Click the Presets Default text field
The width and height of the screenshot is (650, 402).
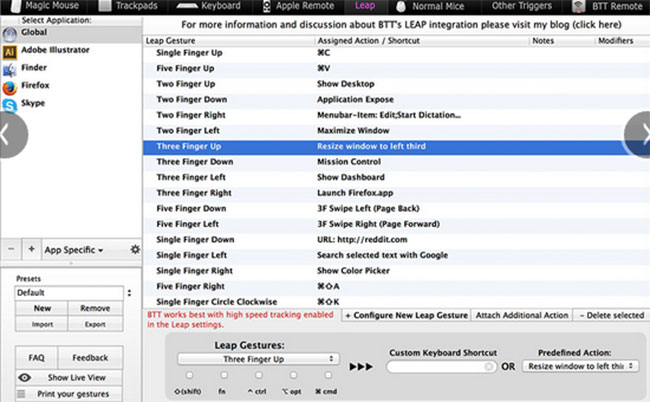[69, 293]
